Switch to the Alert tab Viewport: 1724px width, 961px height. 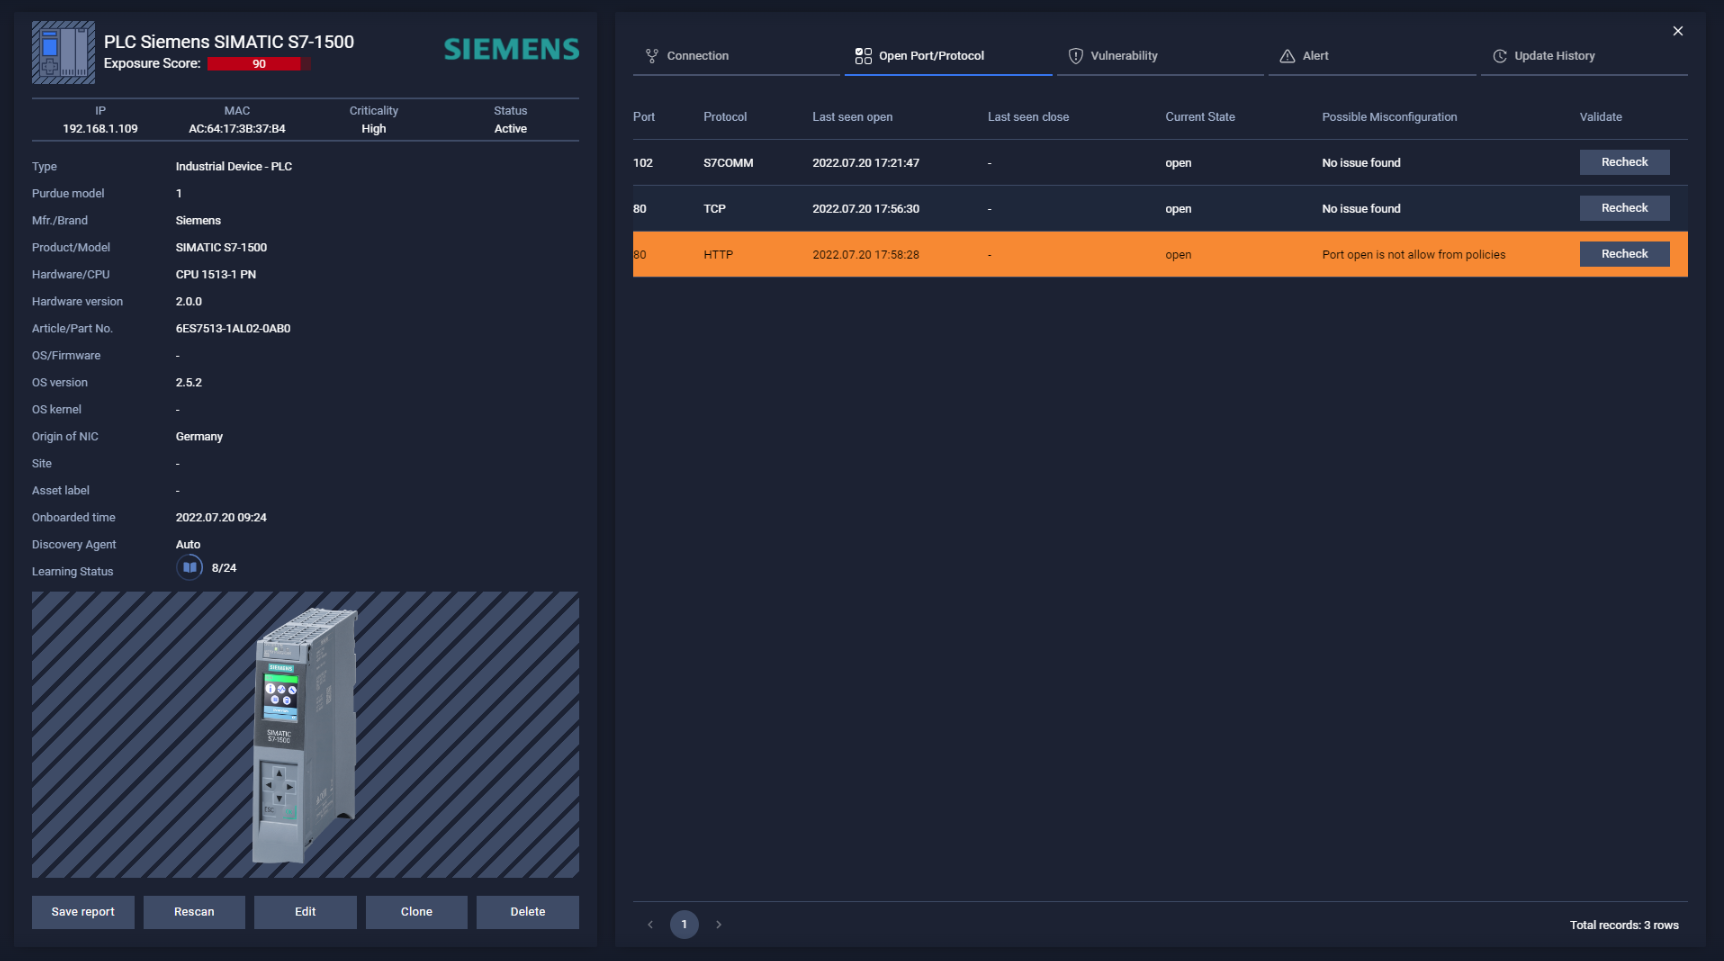(1372, 56)
